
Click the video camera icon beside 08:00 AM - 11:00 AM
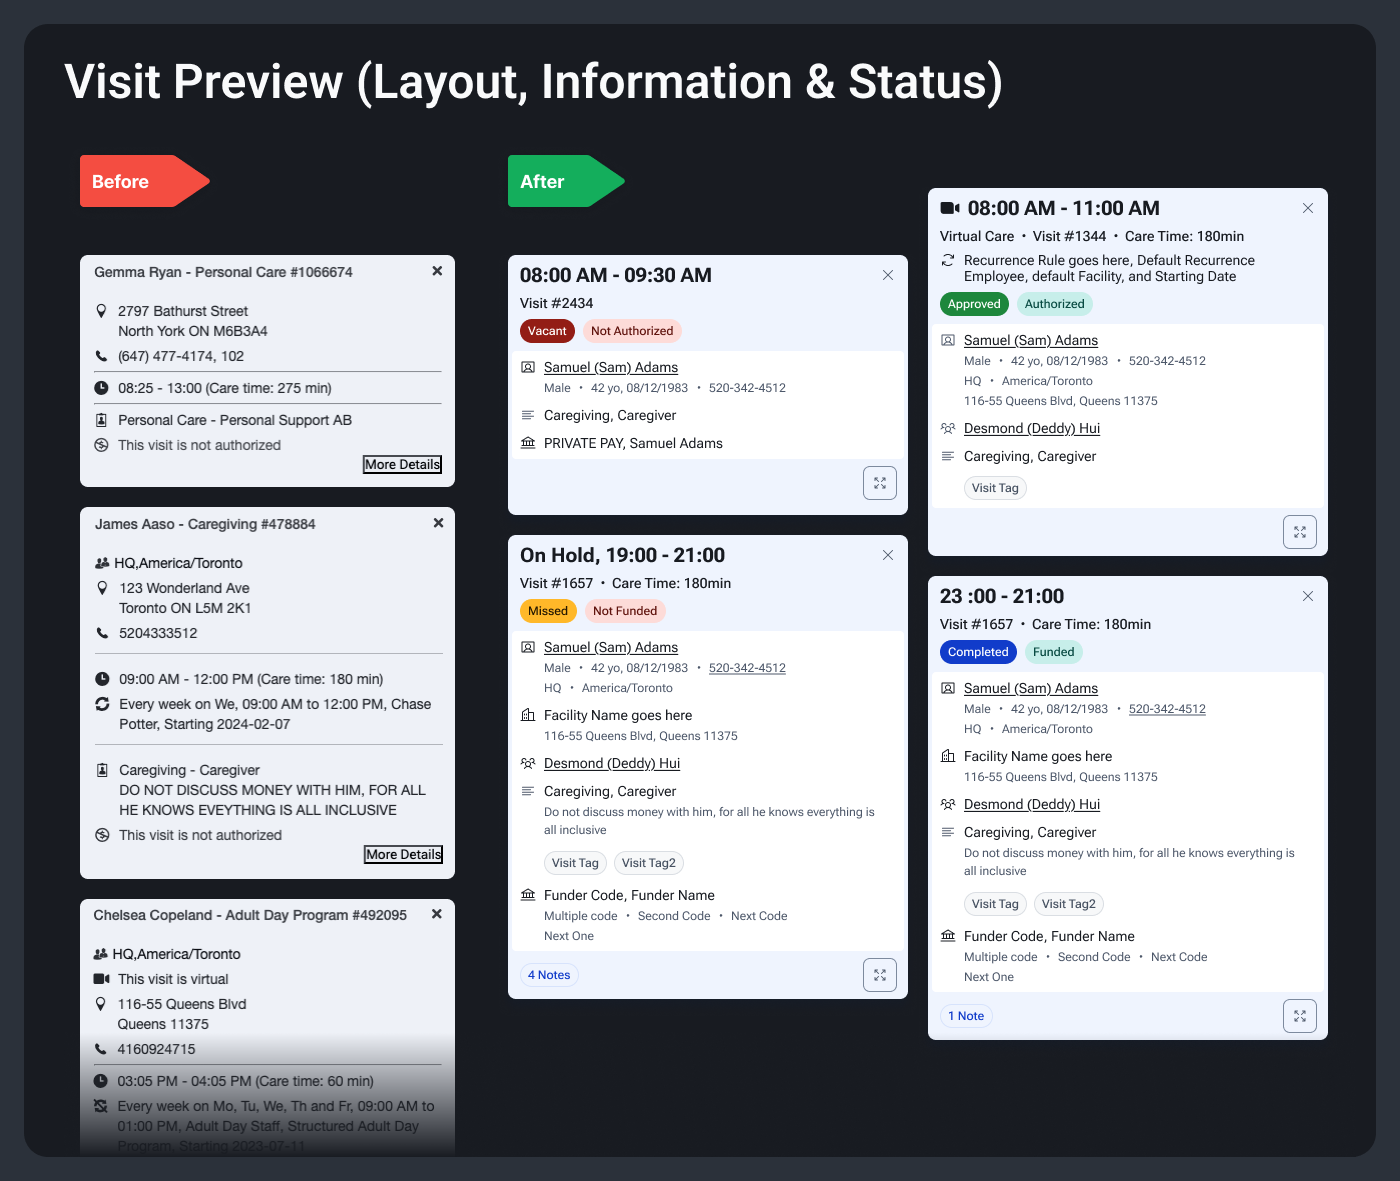(950, 208)
